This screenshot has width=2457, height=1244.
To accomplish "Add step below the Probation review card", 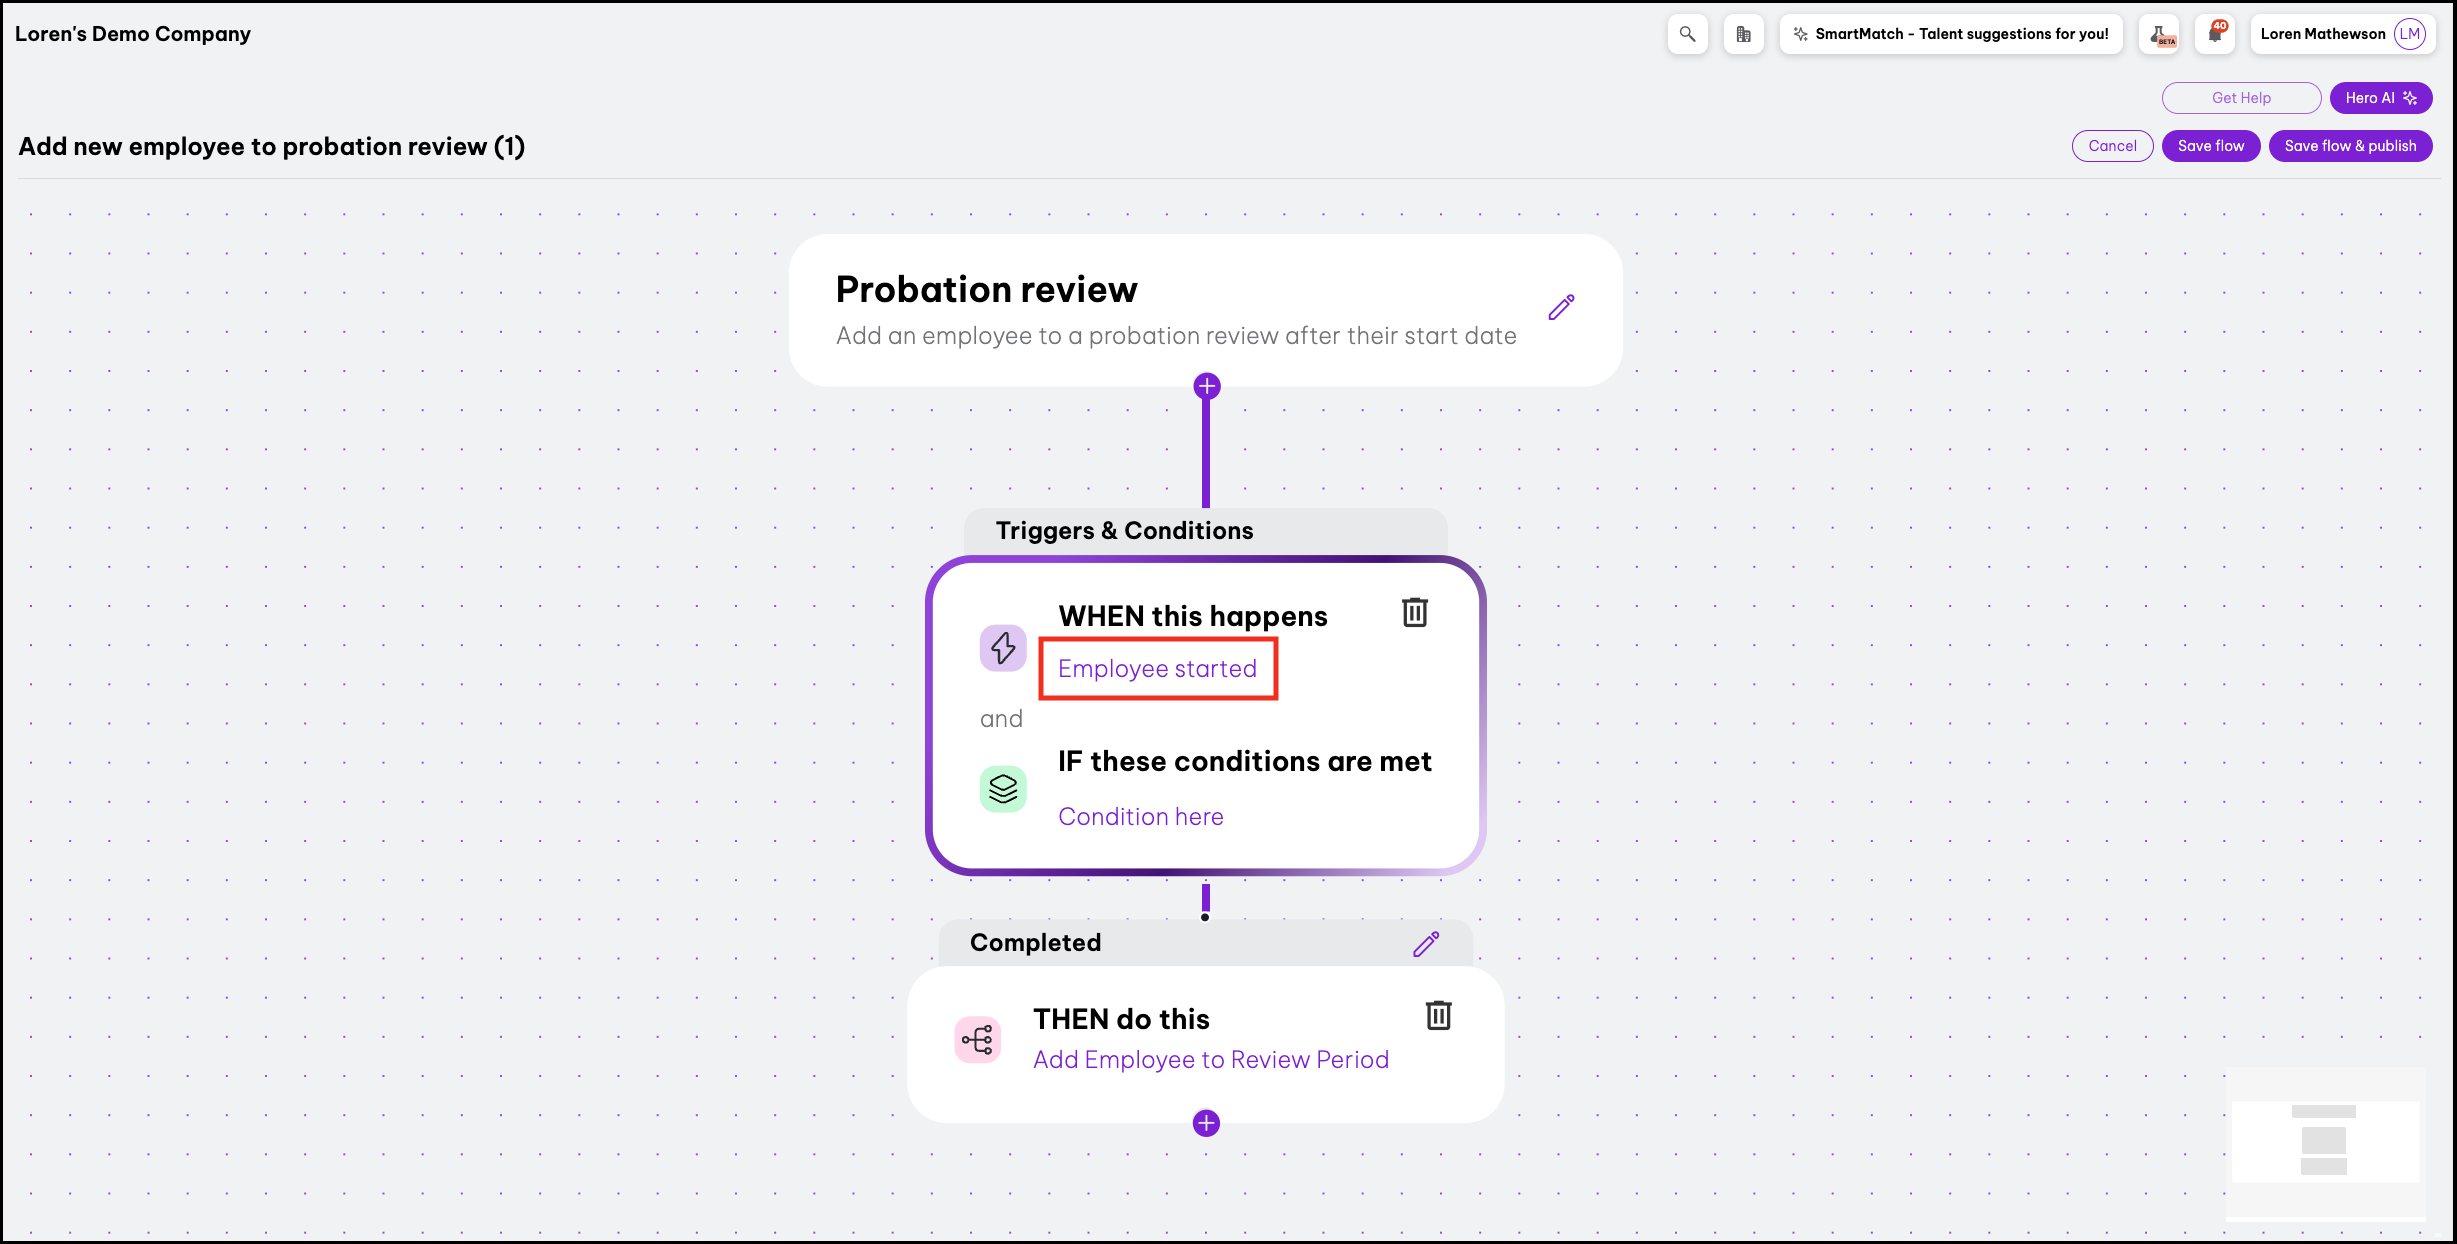I will [1207, 386].
